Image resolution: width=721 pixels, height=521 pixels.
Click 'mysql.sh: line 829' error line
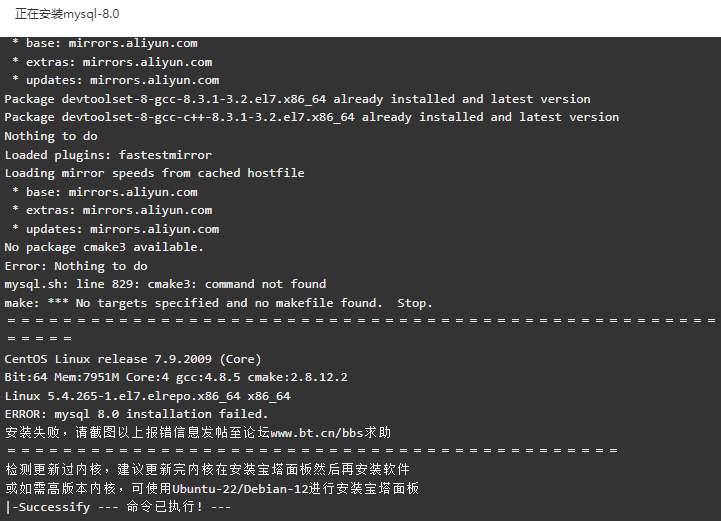(x=166, y=284)
